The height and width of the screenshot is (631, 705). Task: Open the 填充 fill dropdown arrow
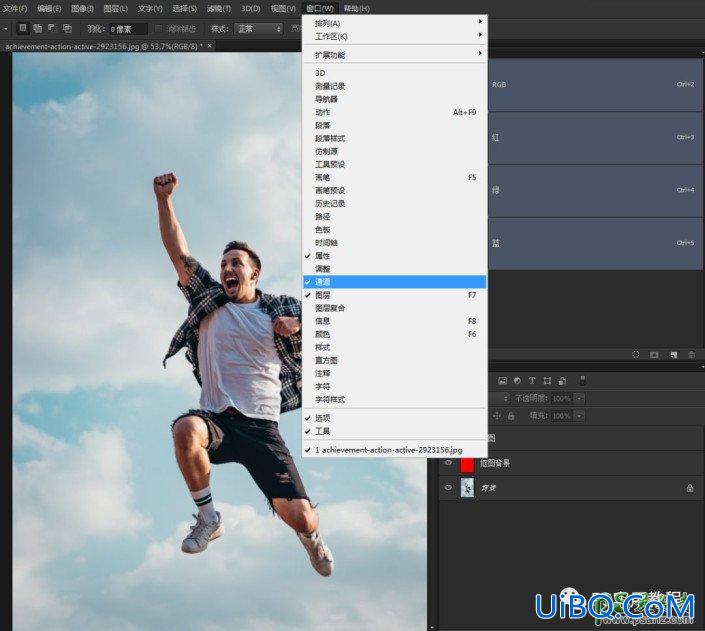point(579,416)
